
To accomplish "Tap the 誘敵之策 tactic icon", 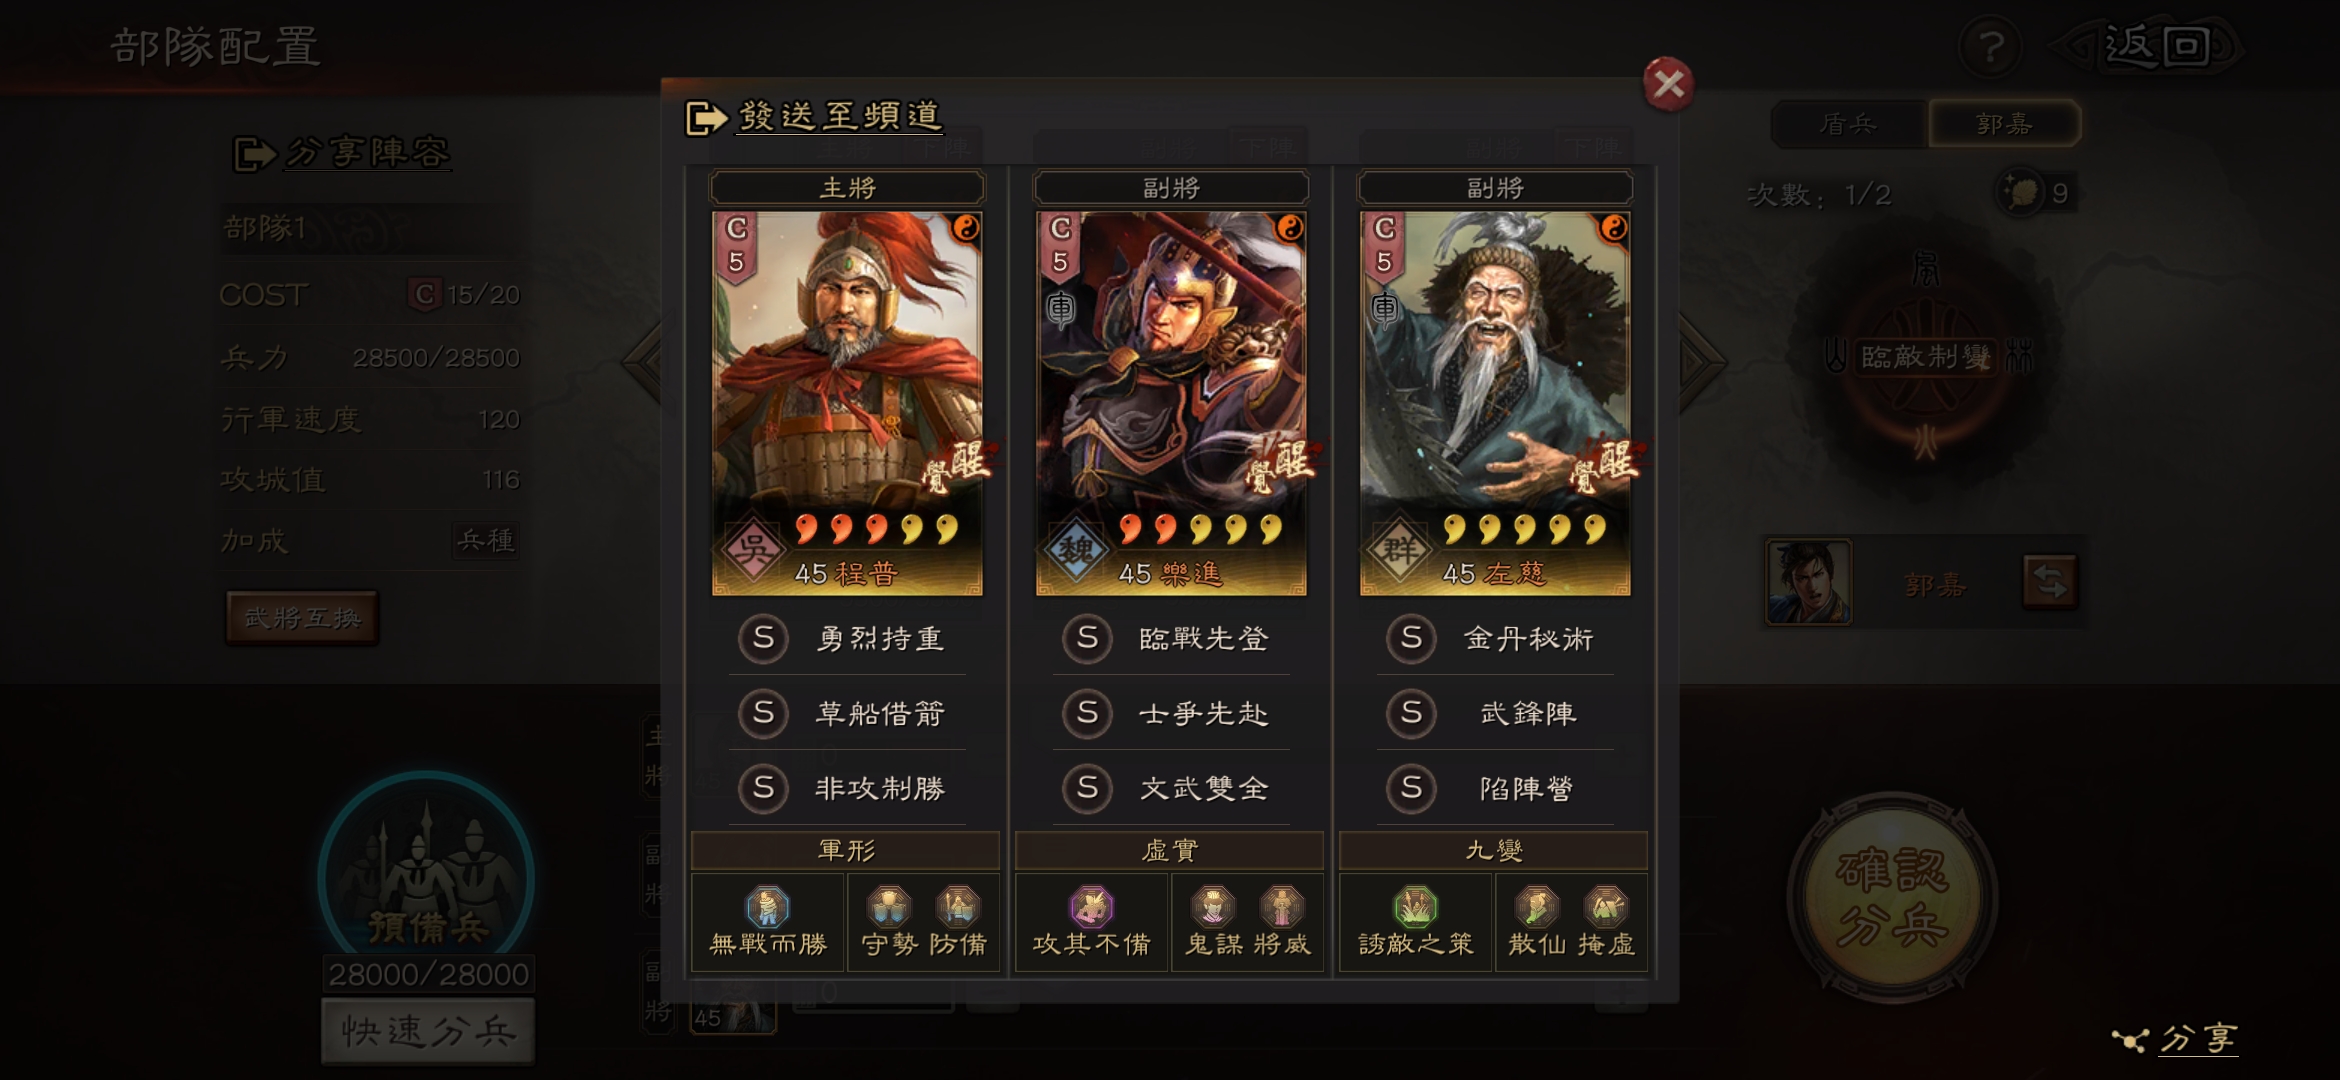I will (1416, 907).
